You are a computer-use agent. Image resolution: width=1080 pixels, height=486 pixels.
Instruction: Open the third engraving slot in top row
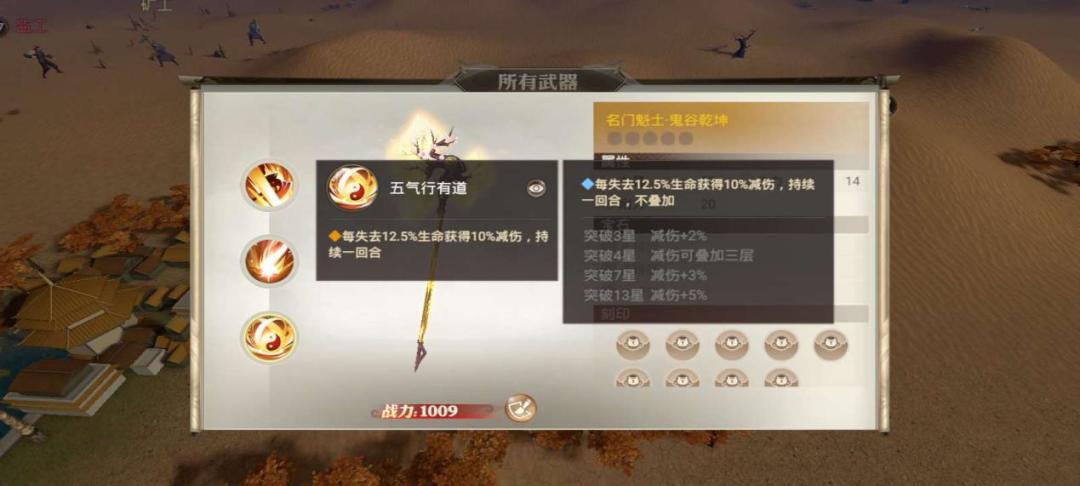point(731,344)
